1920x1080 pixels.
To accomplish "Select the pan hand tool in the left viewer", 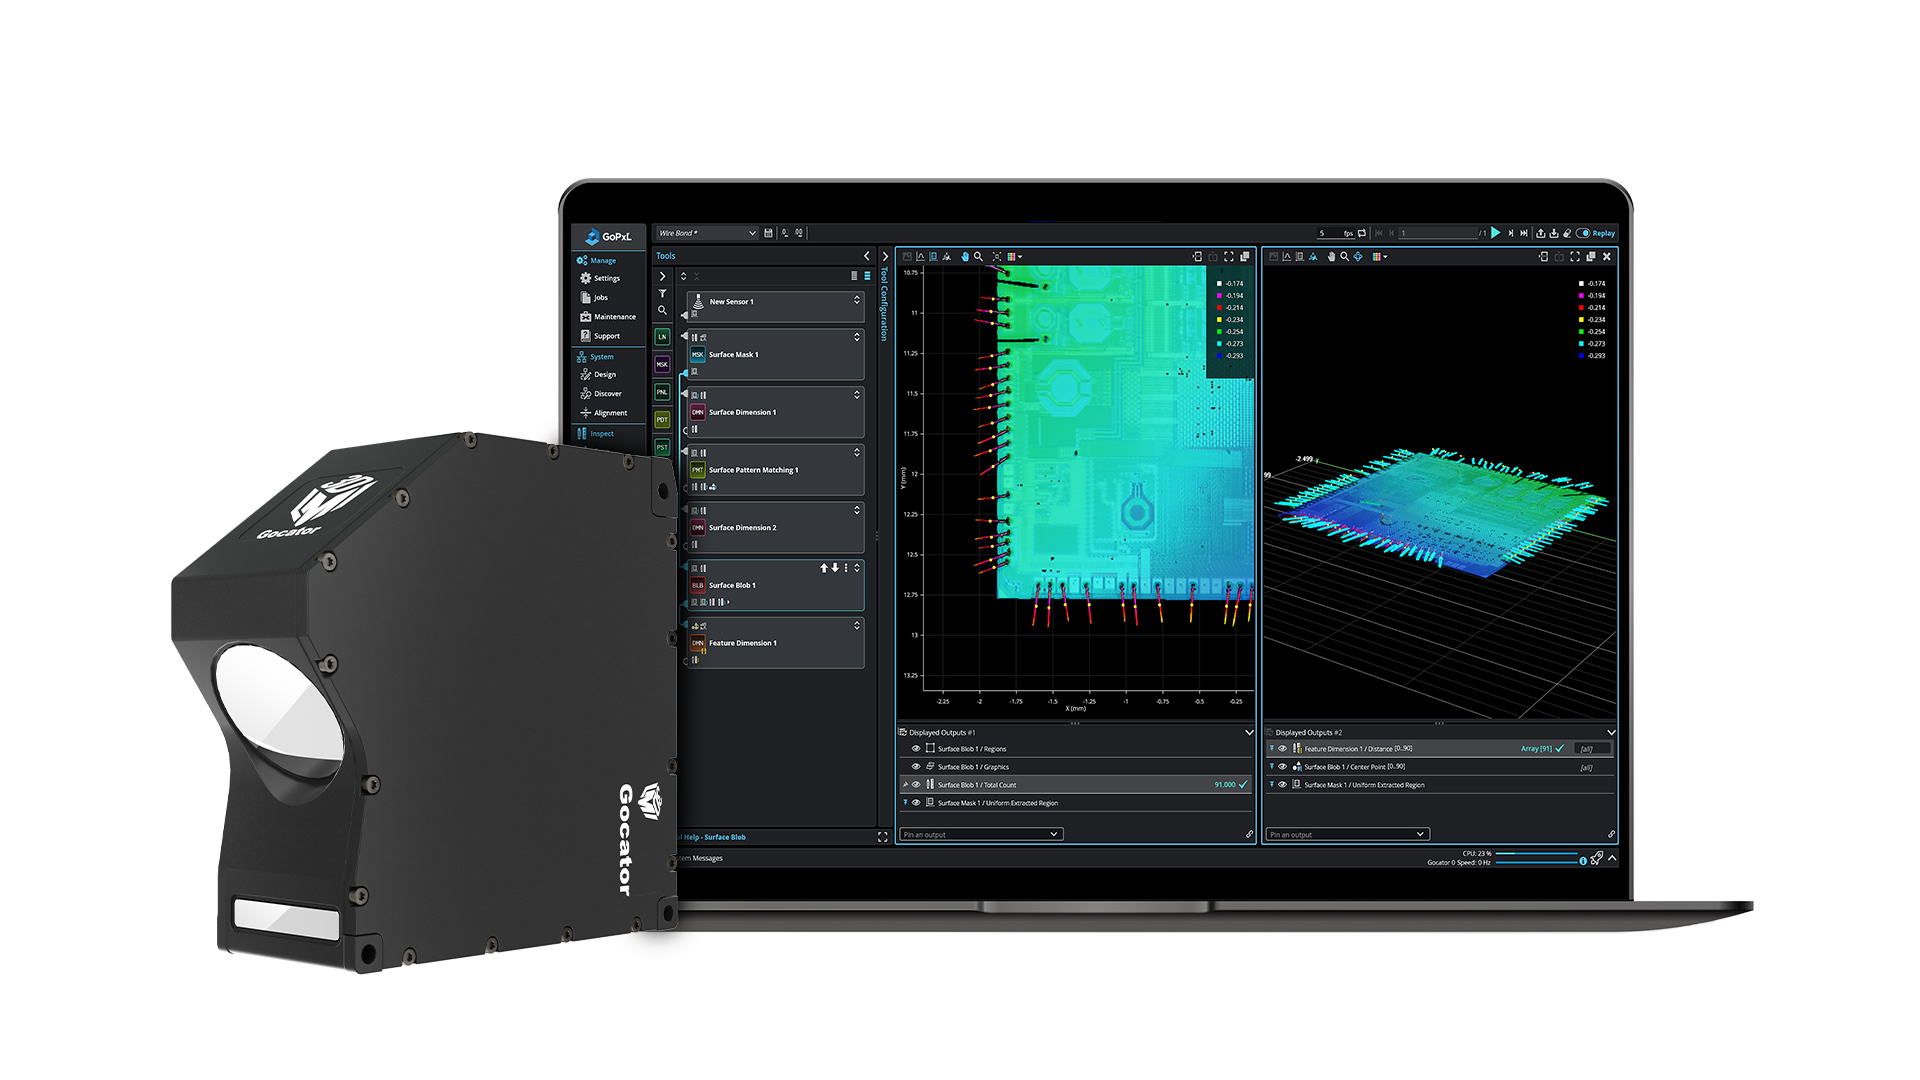I will point(965,257).
